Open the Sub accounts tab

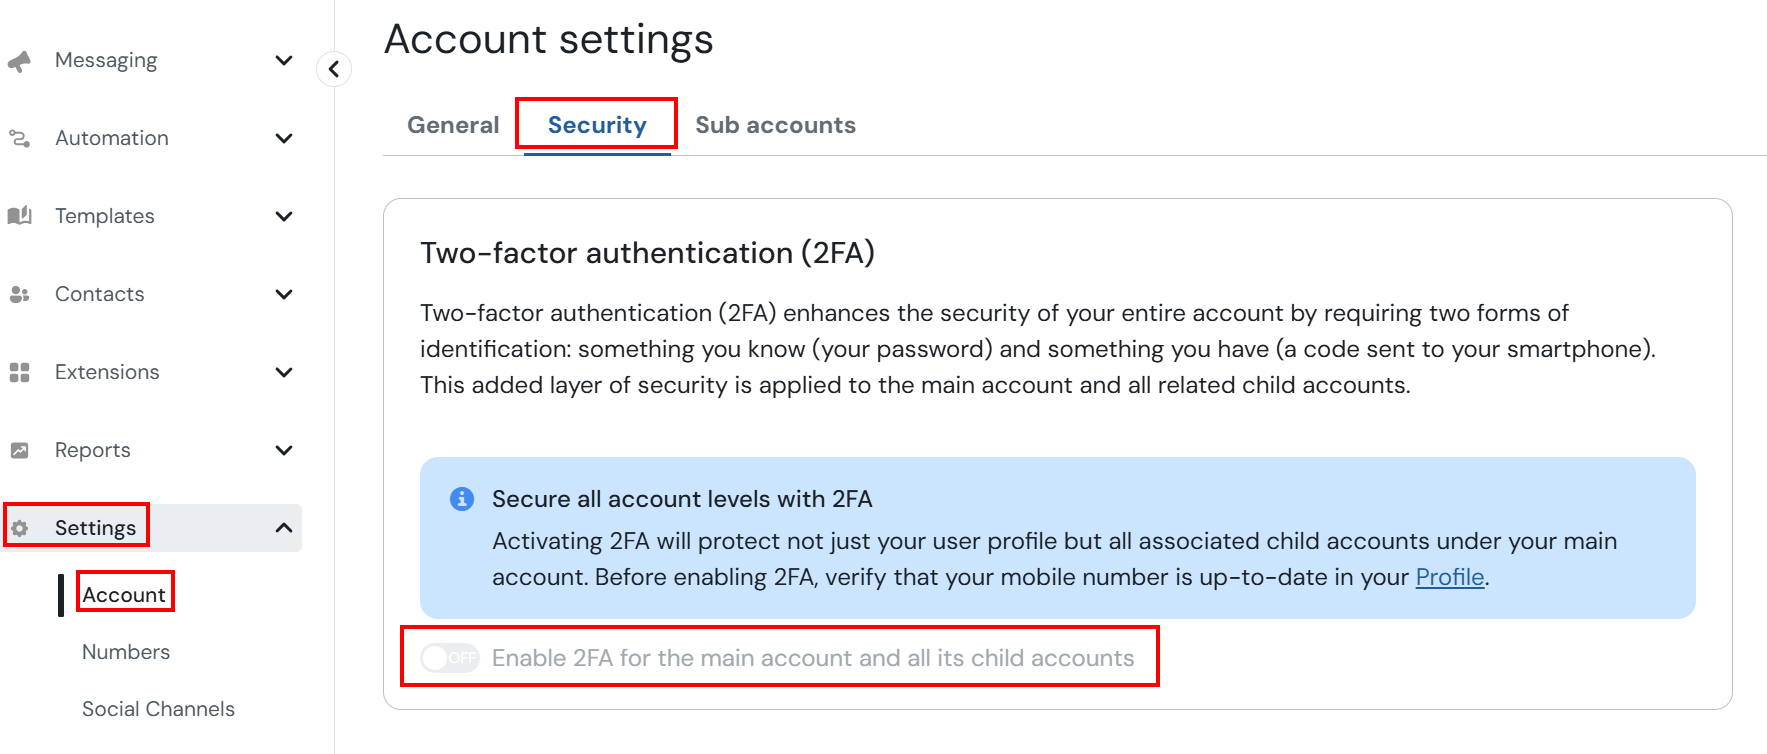(x=776, y=125)
